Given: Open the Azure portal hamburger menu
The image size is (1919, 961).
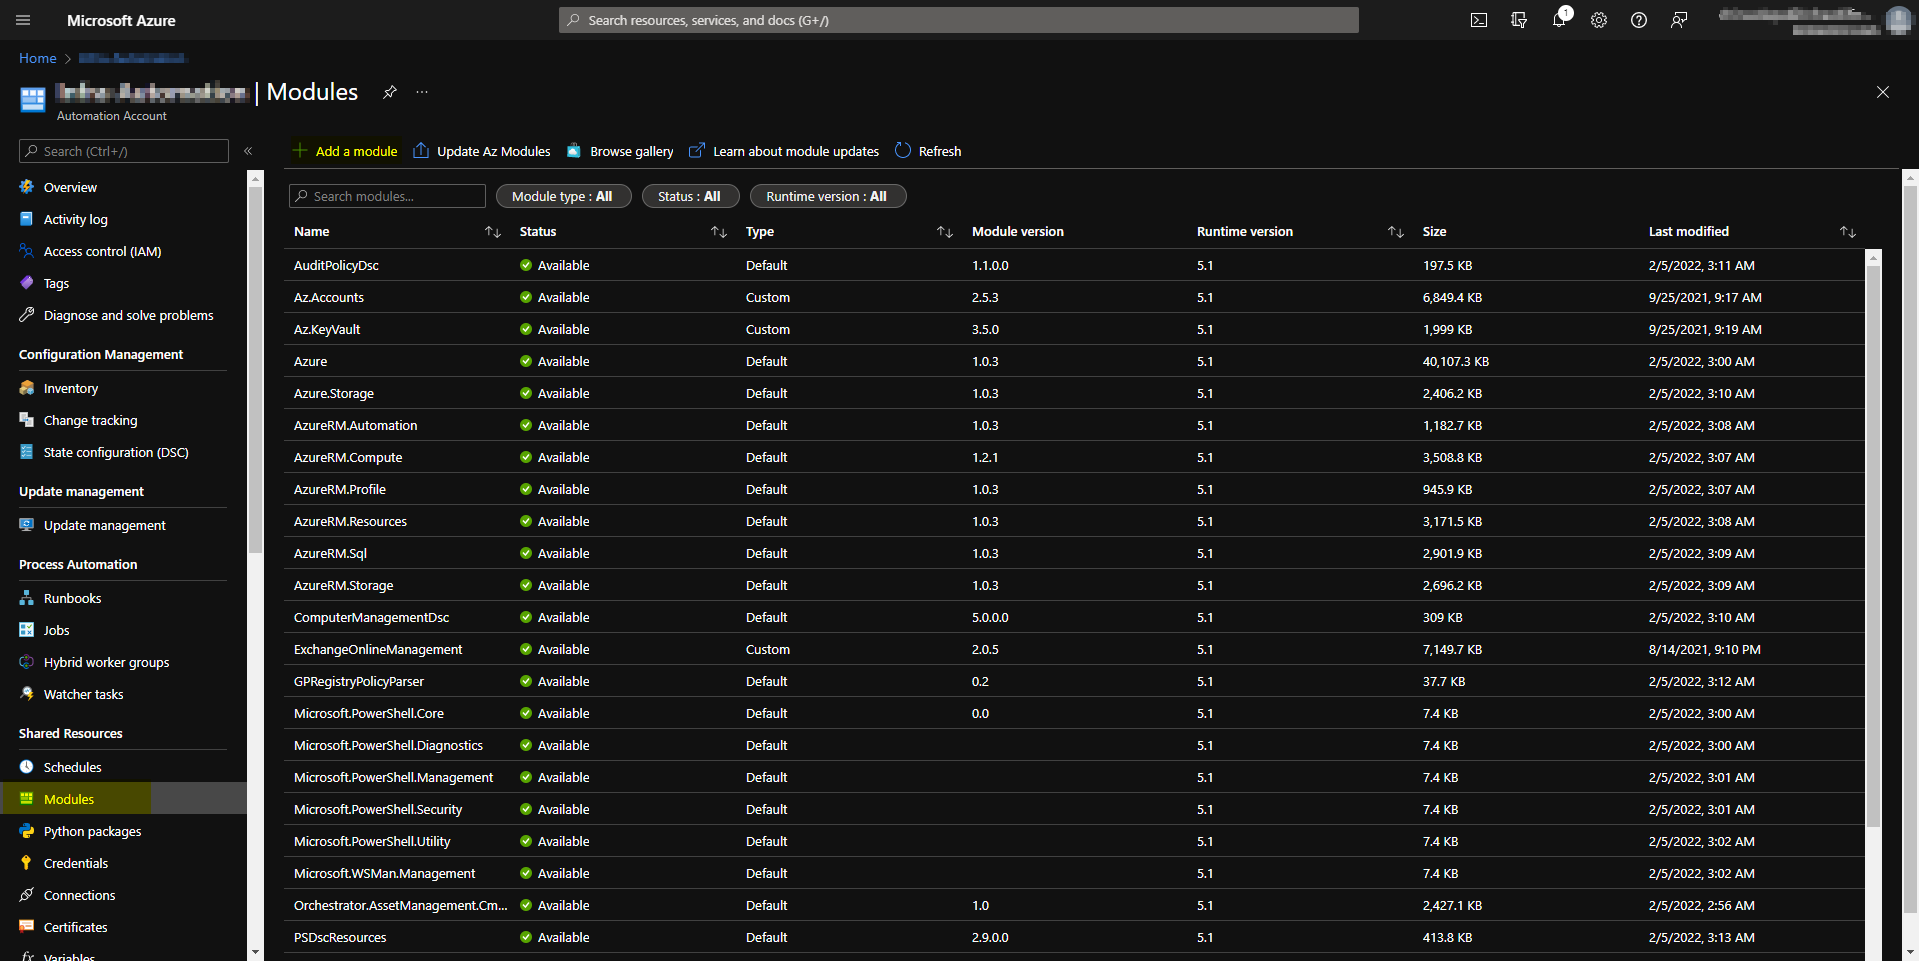Looking at the screenshot, I should 23,20.
